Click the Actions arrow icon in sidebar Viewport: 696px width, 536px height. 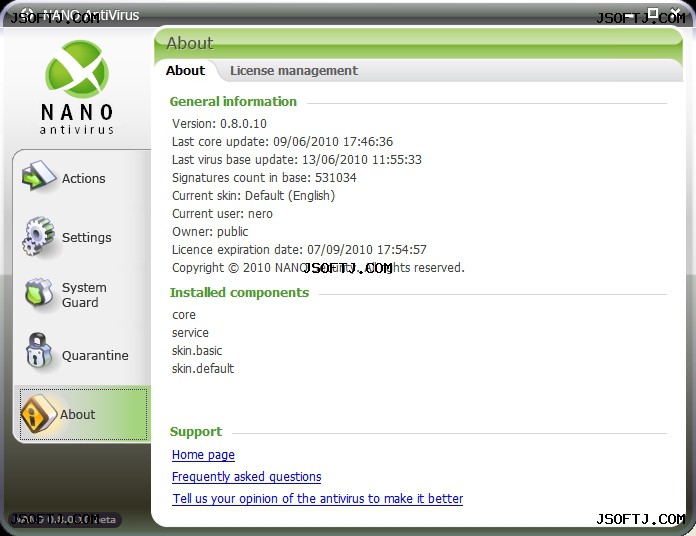pos(39,176)
